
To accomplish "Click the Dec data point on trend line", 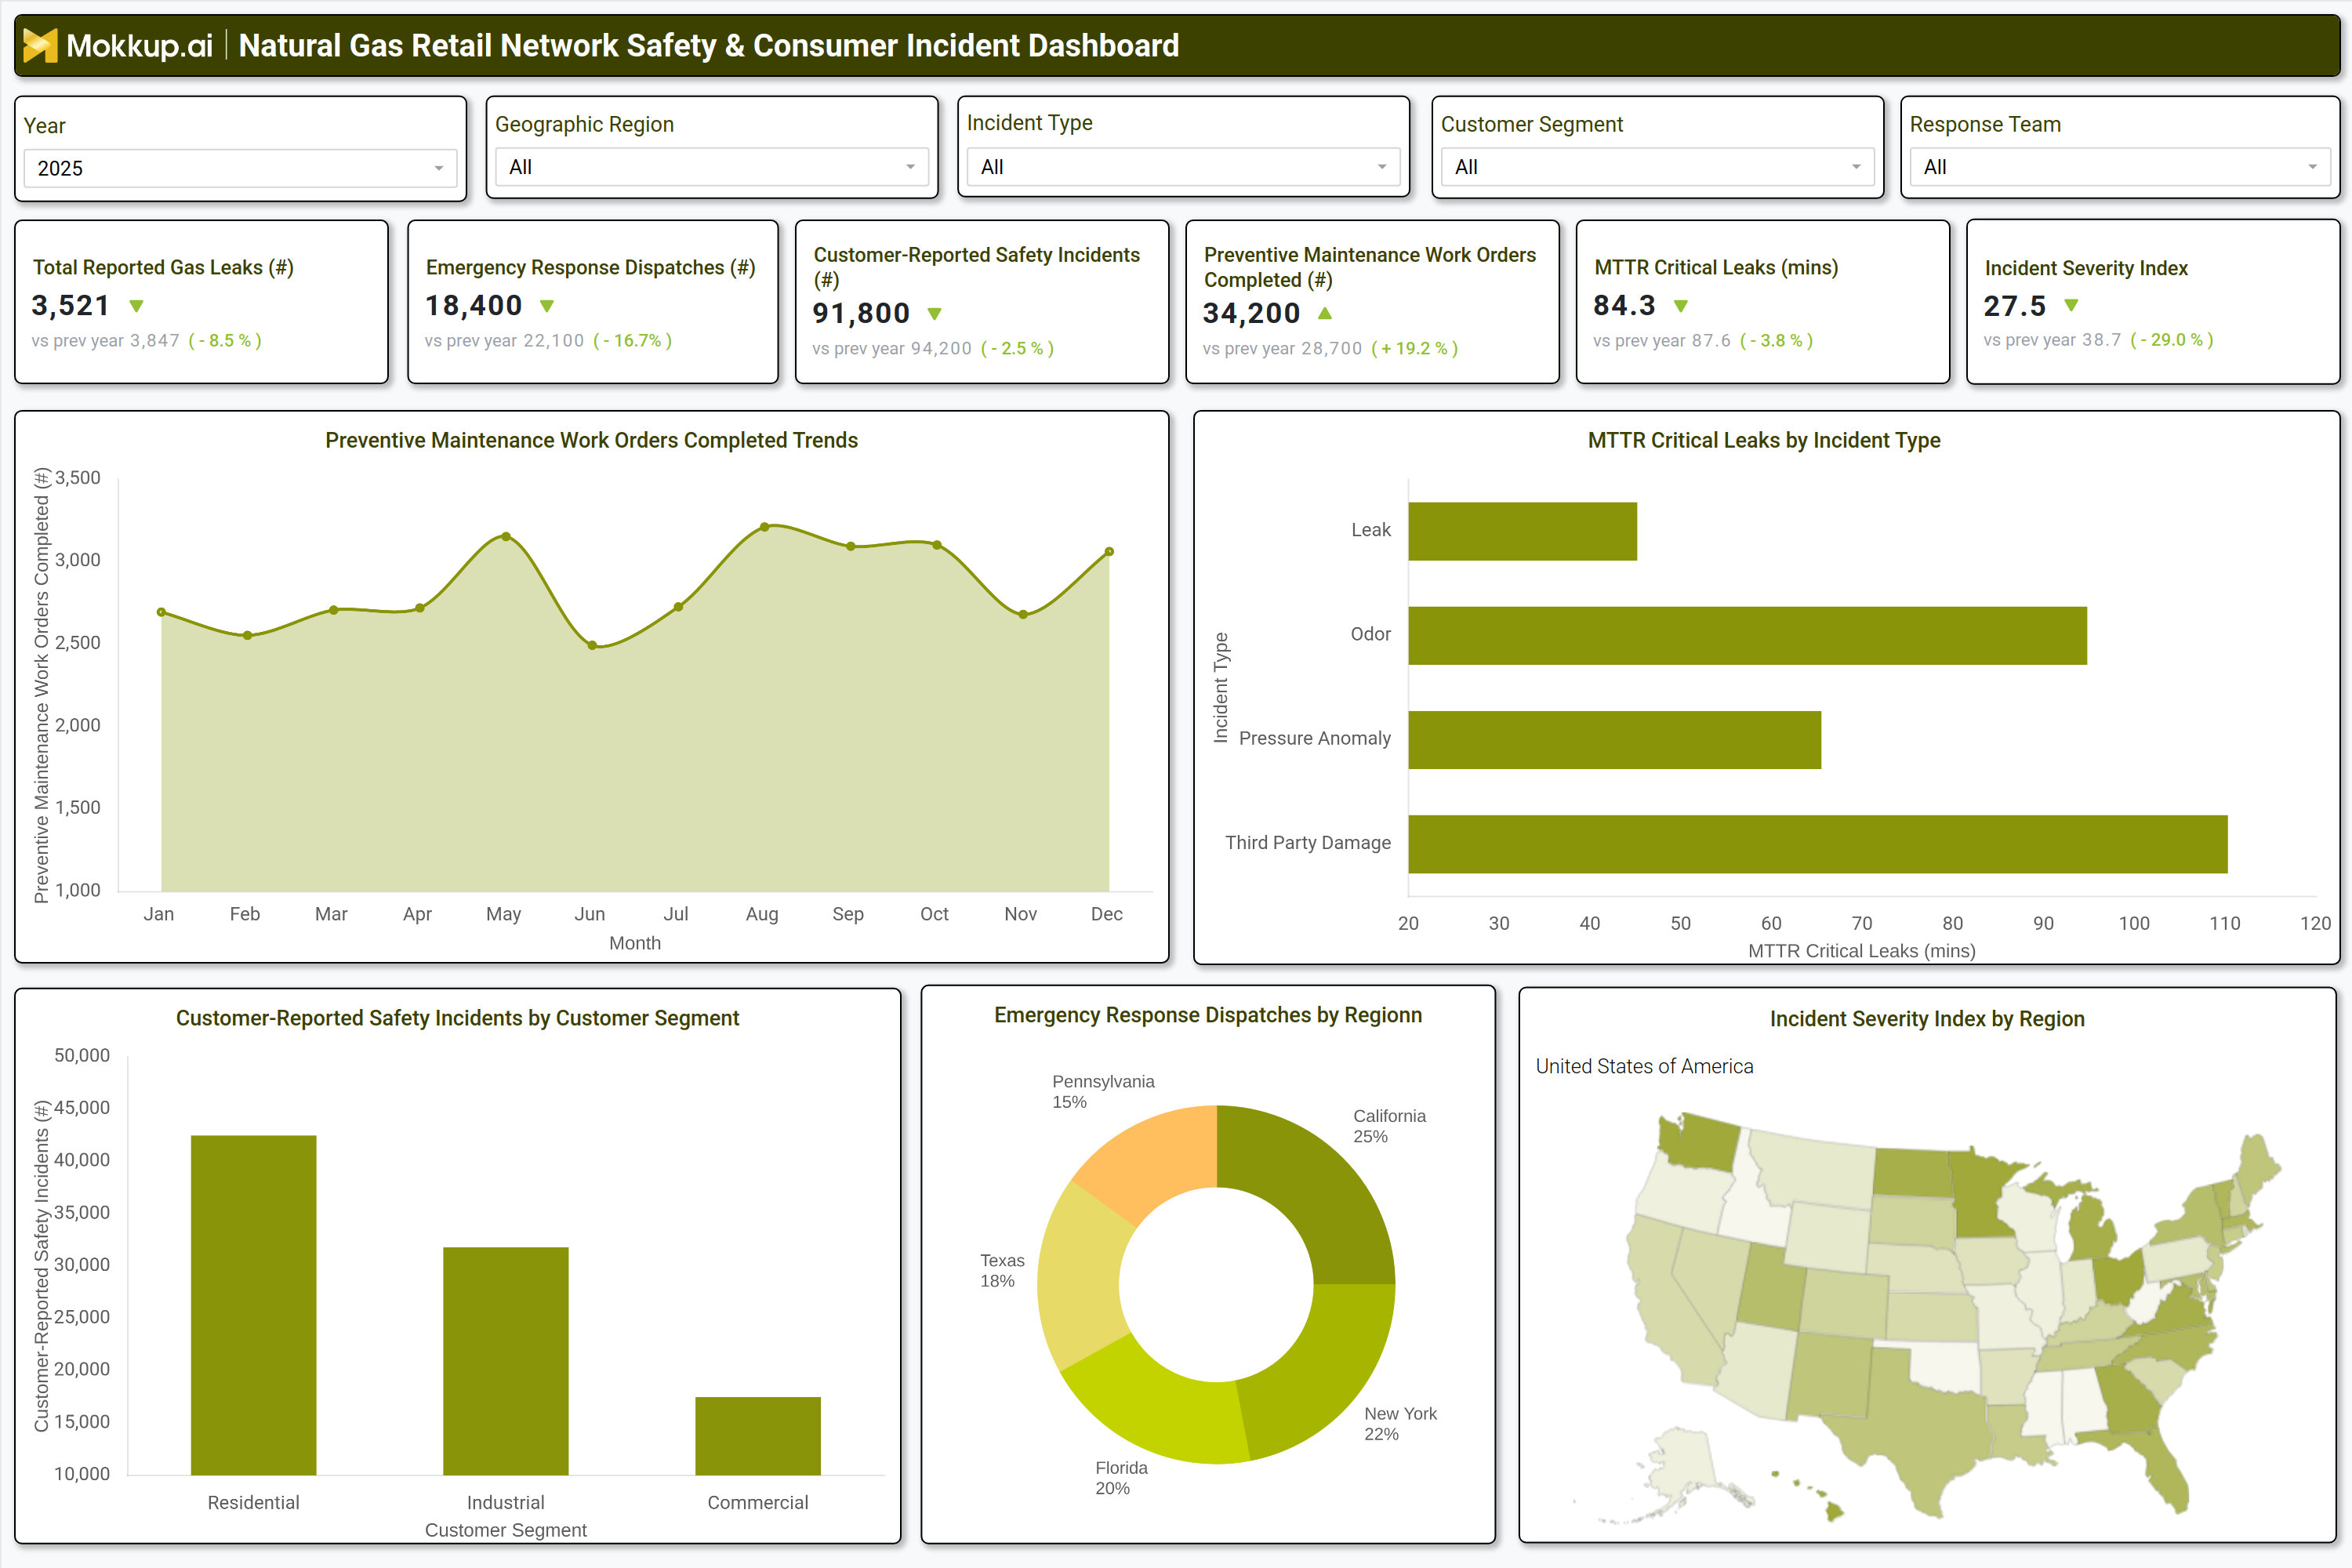I will coord(1109,552).
